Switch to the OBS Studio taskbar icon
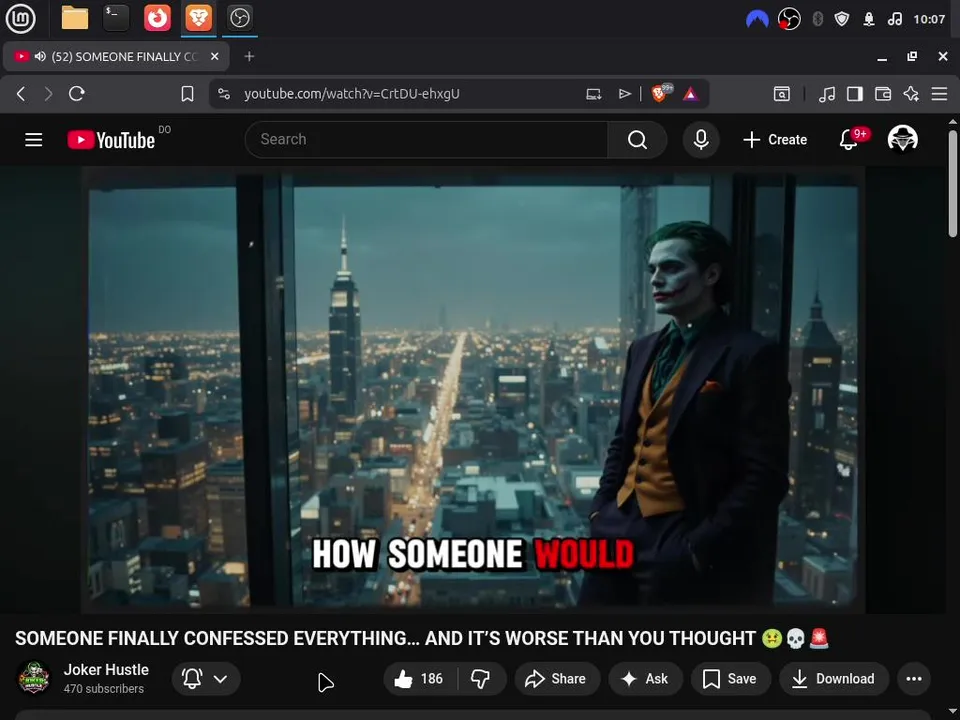 (x=239, y=18)
